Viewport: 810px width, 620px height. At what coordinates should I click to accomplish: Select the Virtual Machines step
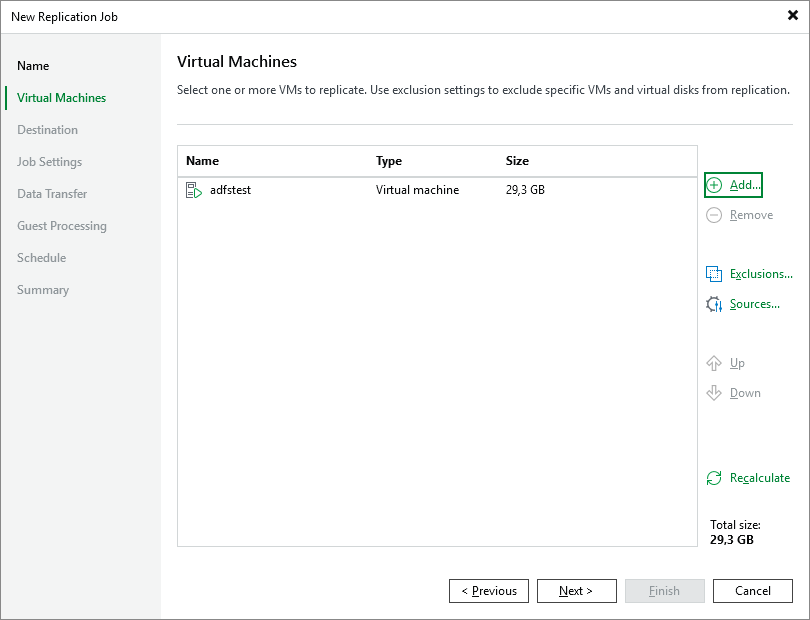pos(61,98)
